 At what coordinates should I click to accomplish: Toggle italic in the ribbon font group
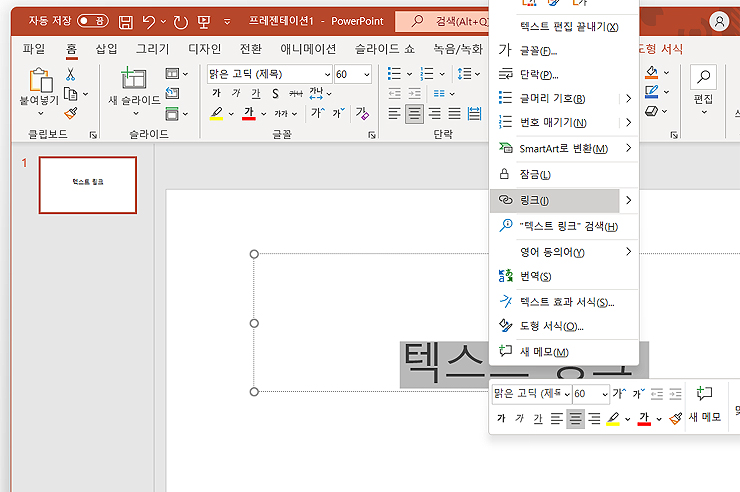pyautogui.click(x=236, y=93)
